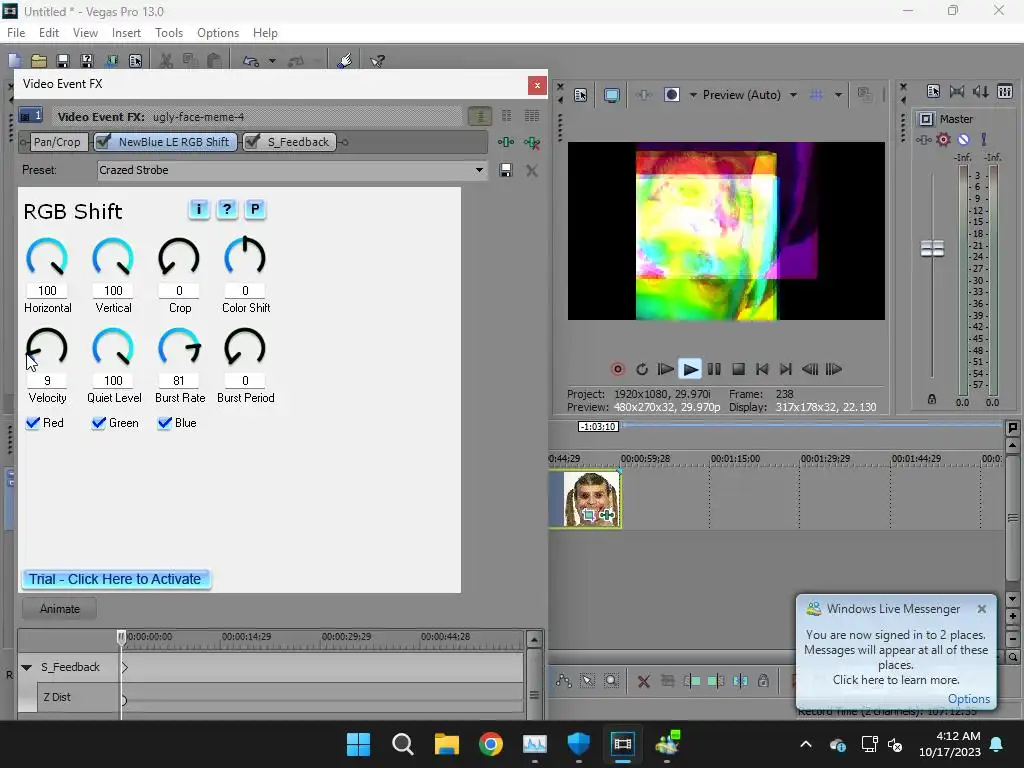This screenshot has width=1024, height=768.
Task: Open the undo history dropdown arrow
Action: (272, 61)
